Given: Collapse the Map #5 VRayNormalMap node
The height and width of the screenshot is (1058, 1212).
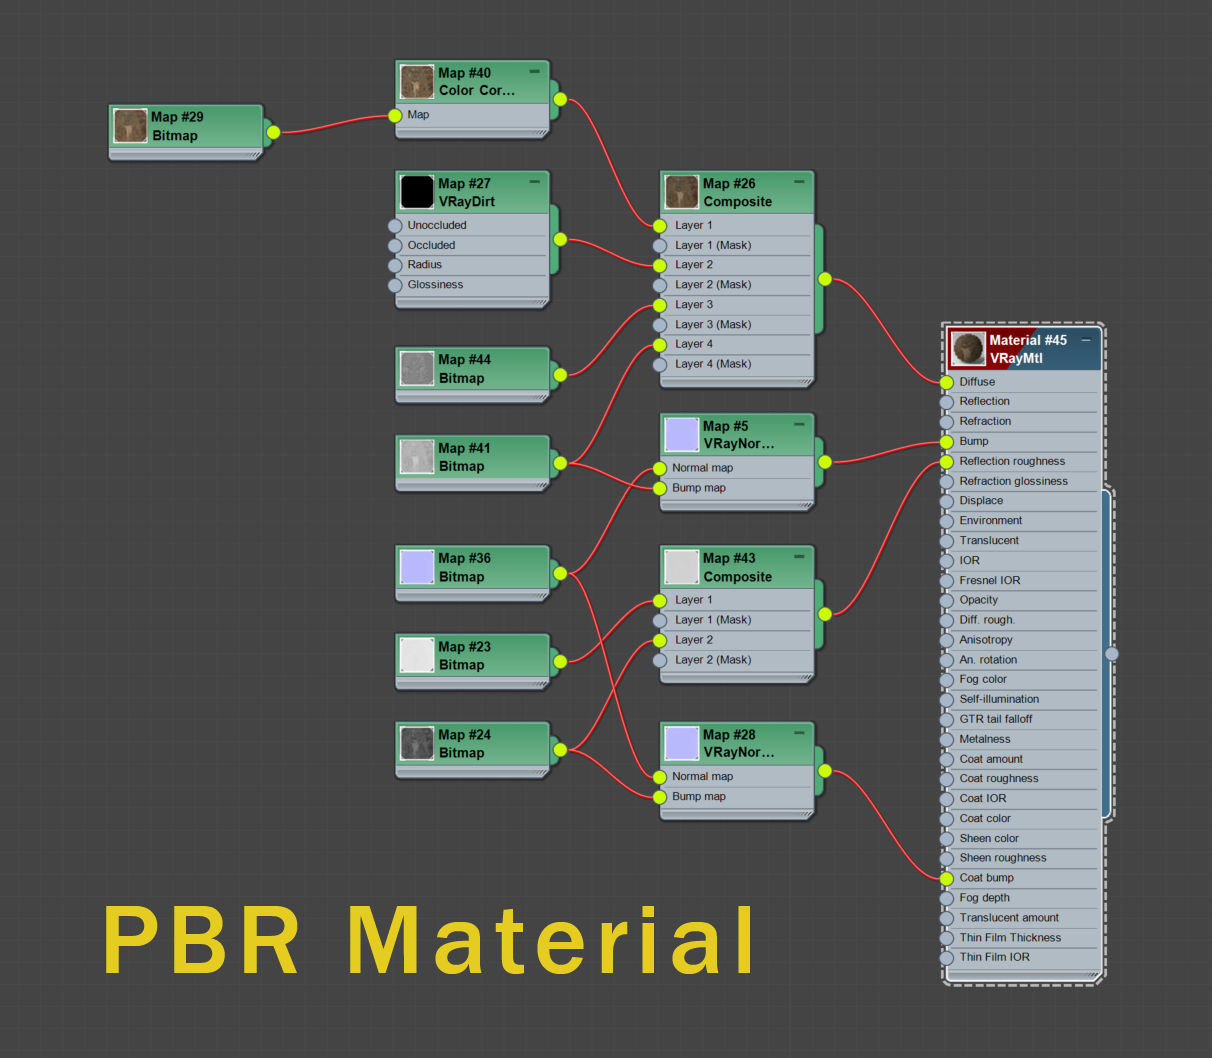Looking at the screenshot, I should pos(799,424).
